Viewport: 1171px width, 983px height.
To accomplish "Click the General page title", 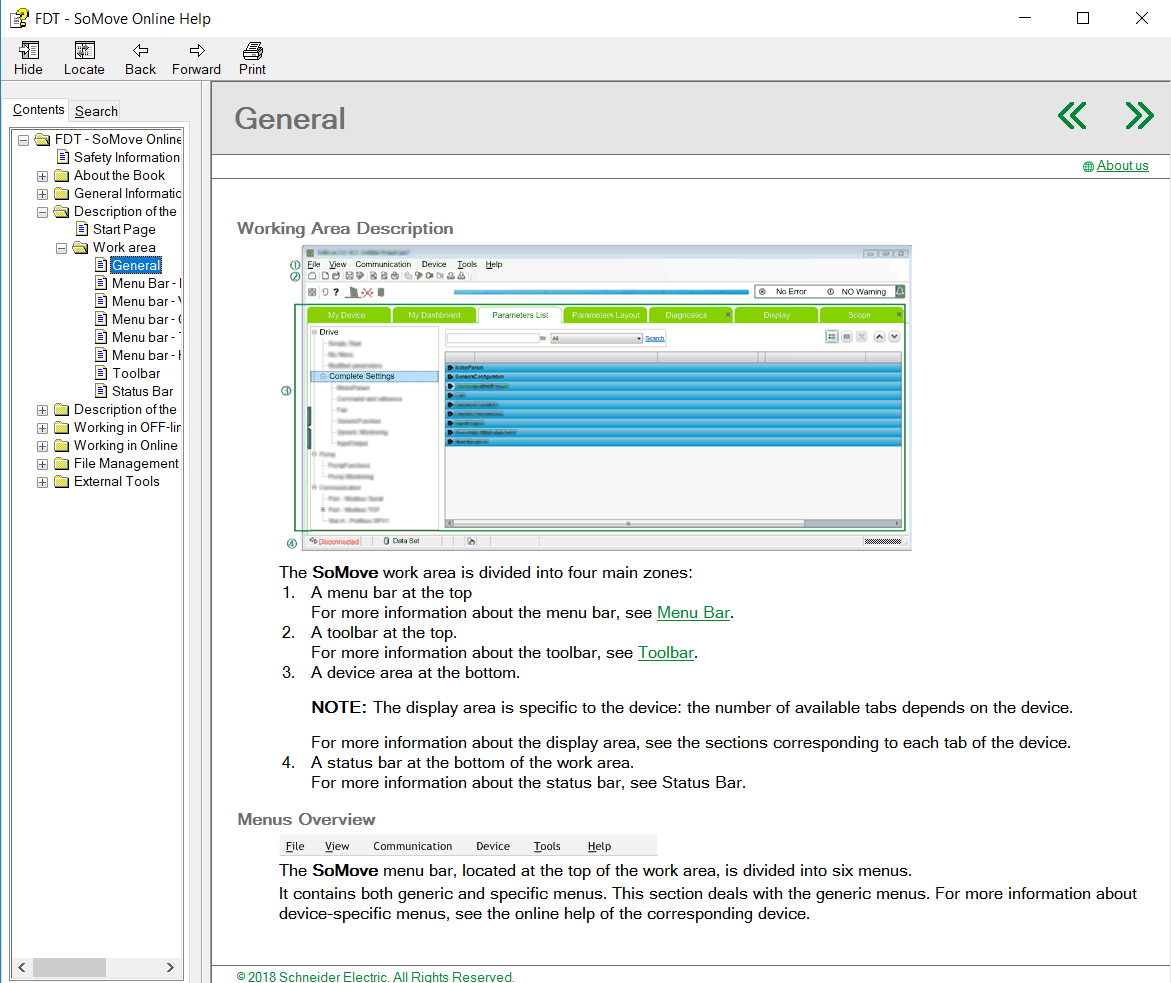I will (290, 119).
